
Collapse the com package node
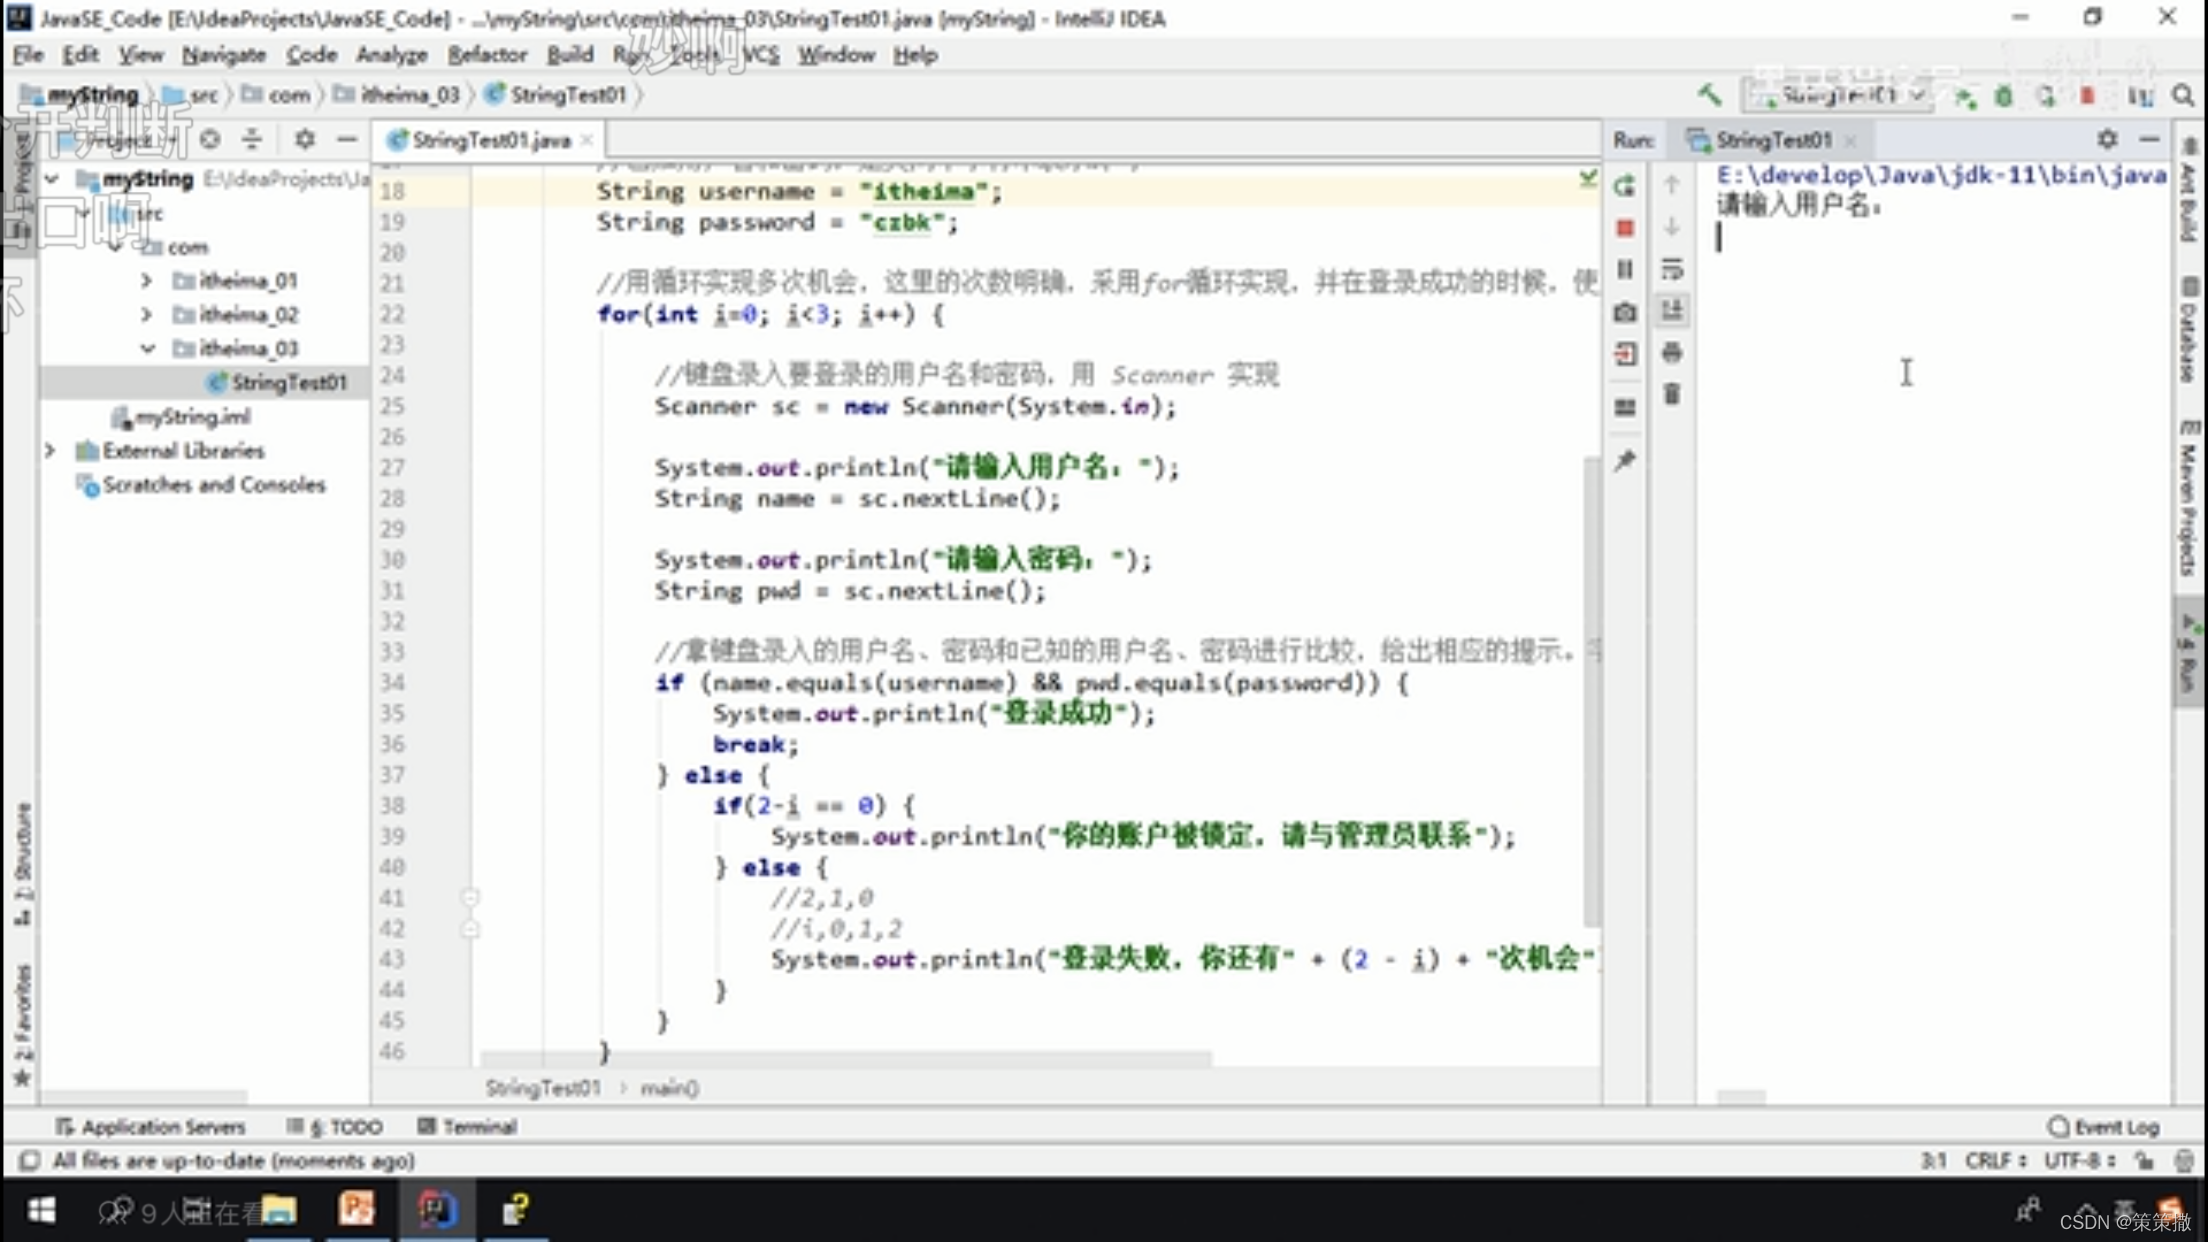point(115,247)
